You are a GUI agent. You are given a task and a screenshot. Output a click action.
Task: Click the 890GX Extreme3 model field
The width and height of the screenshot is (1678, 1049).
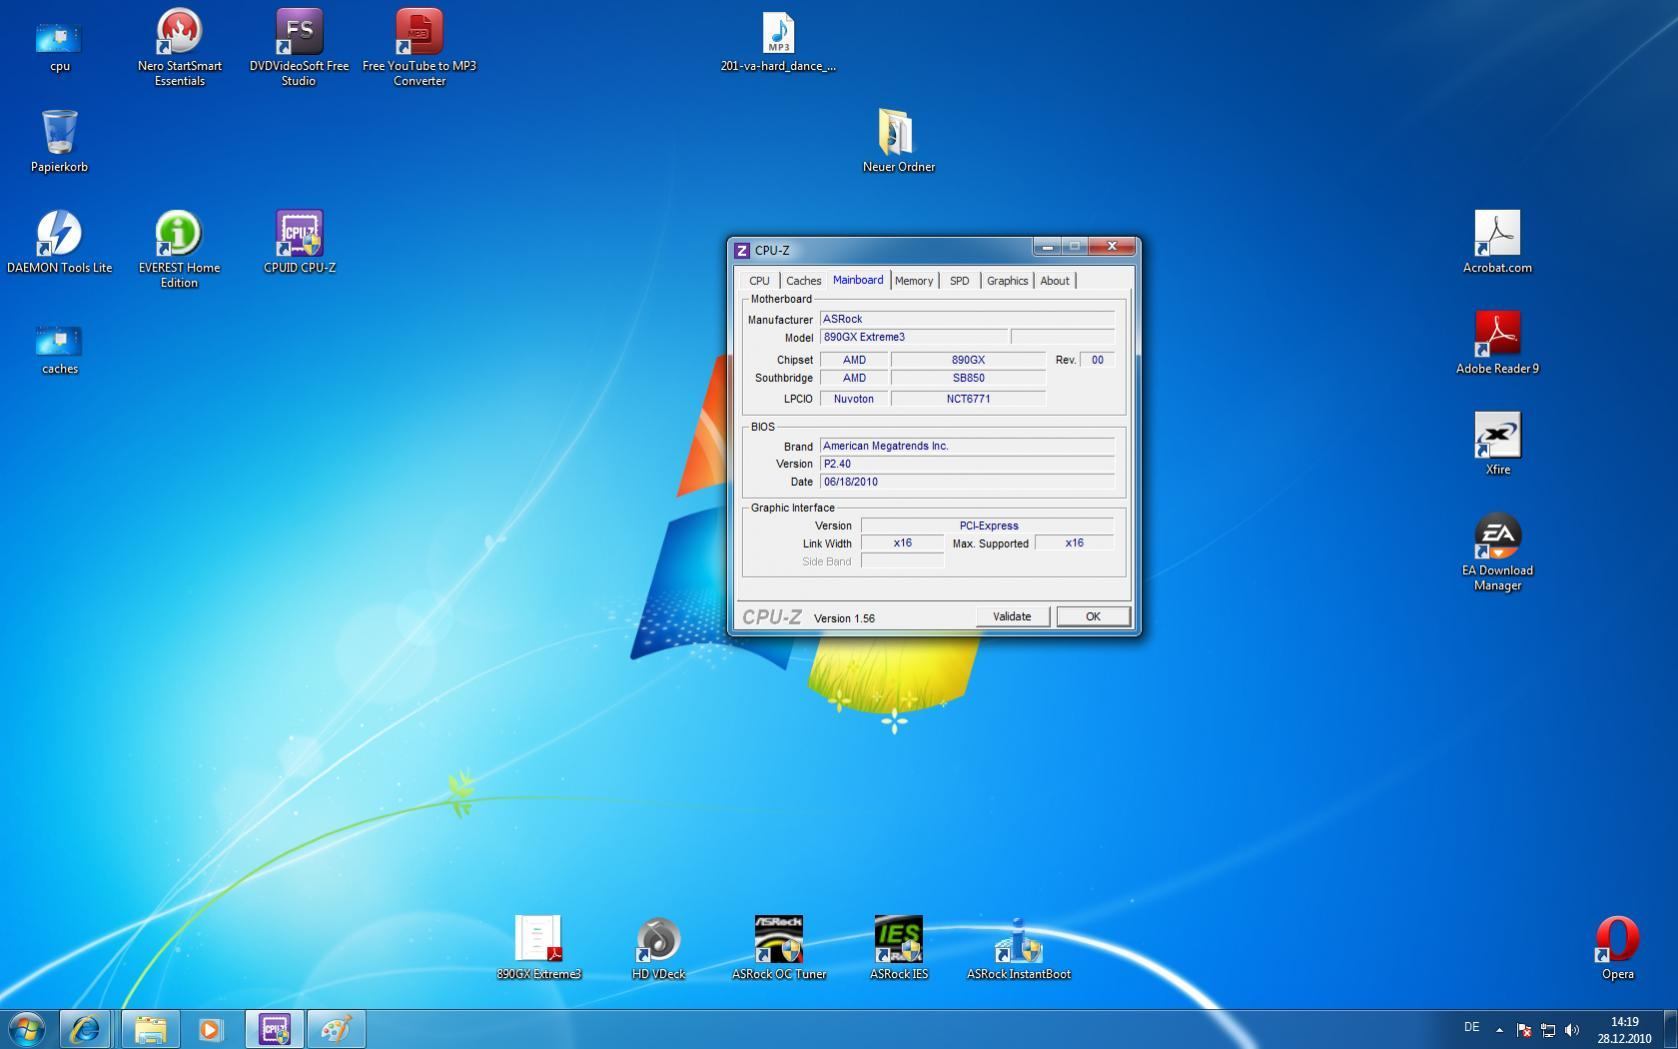coord(914,337)
